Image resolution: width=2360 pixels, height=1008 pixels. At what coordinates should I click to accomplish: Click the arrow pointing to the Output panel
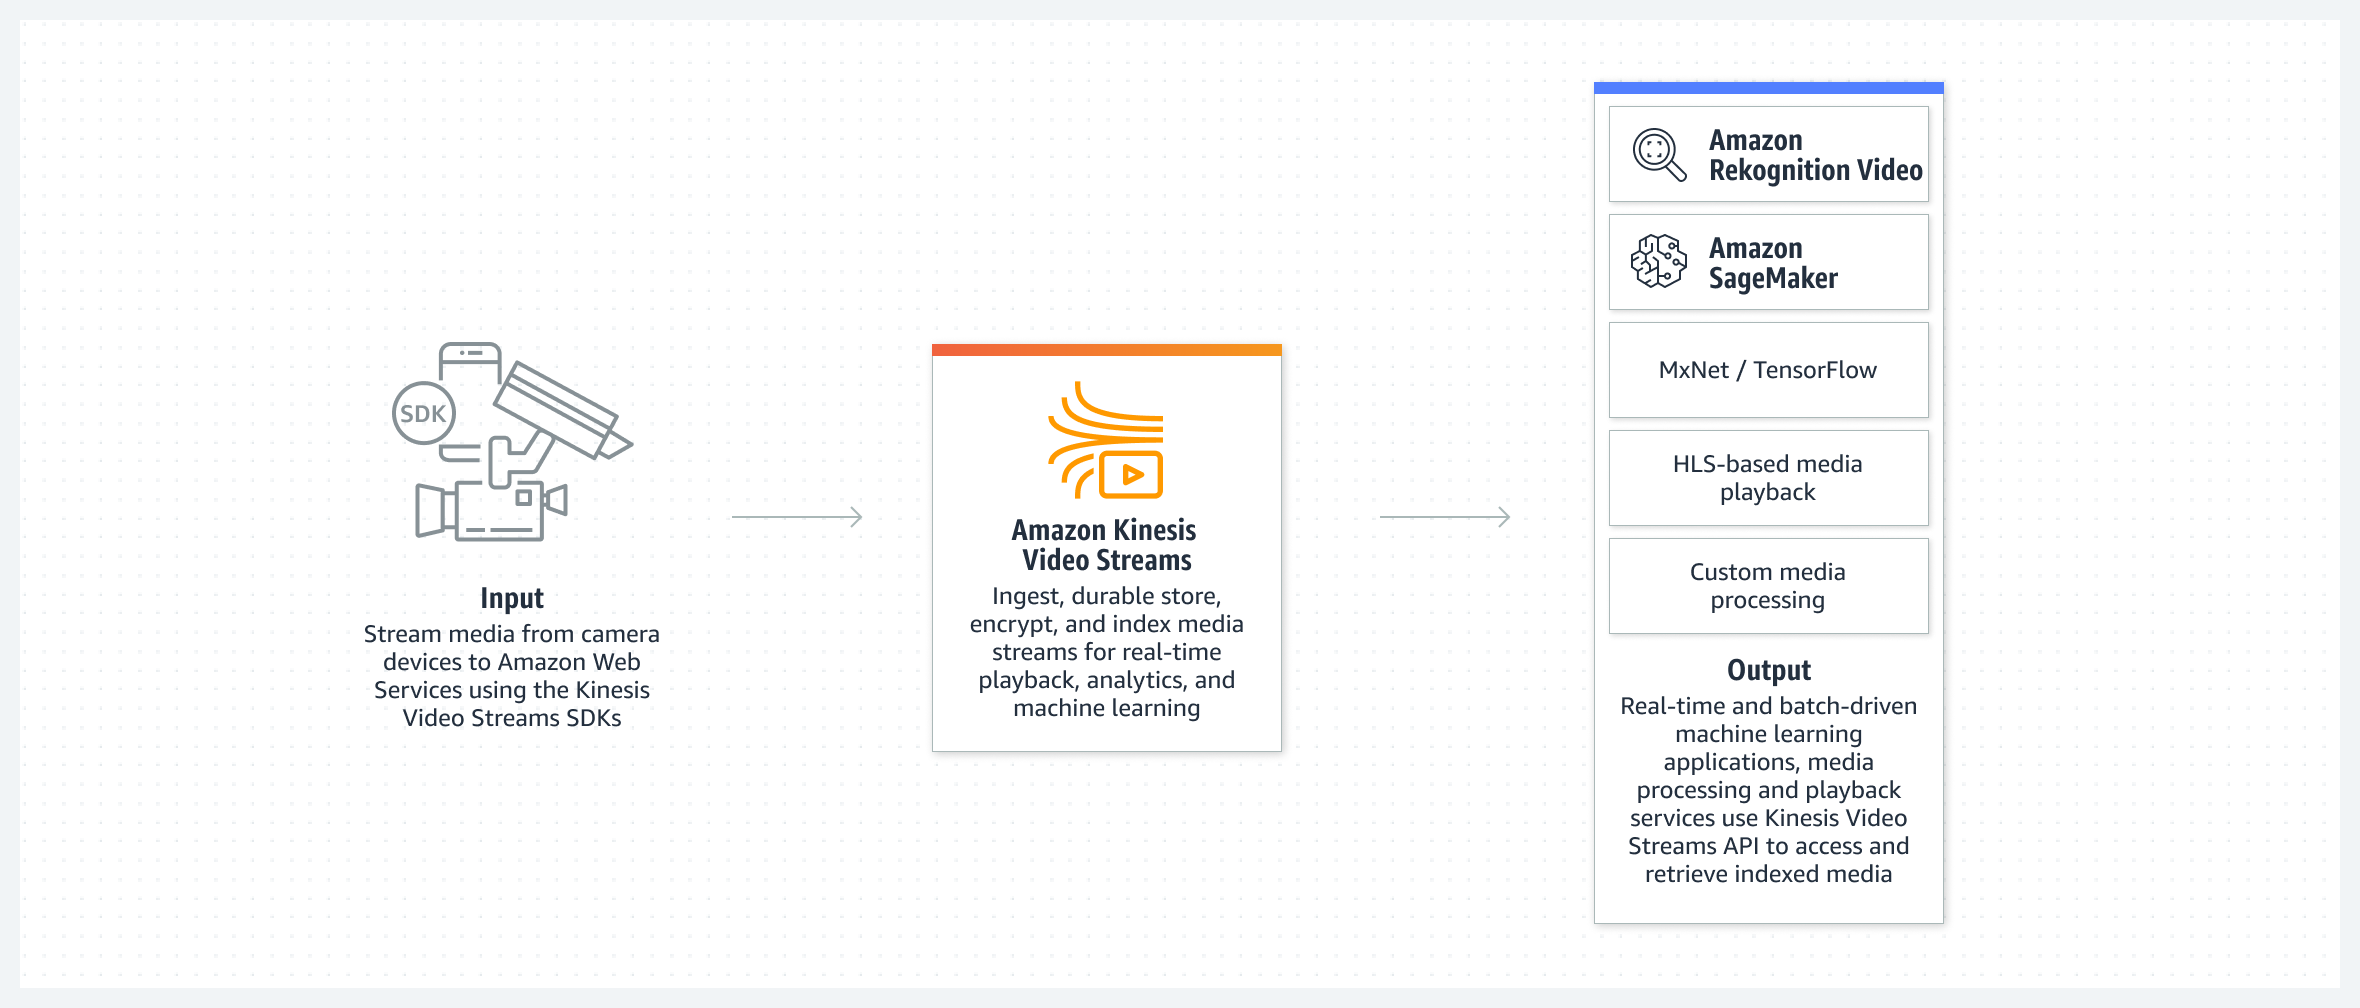coord(1445,516)
